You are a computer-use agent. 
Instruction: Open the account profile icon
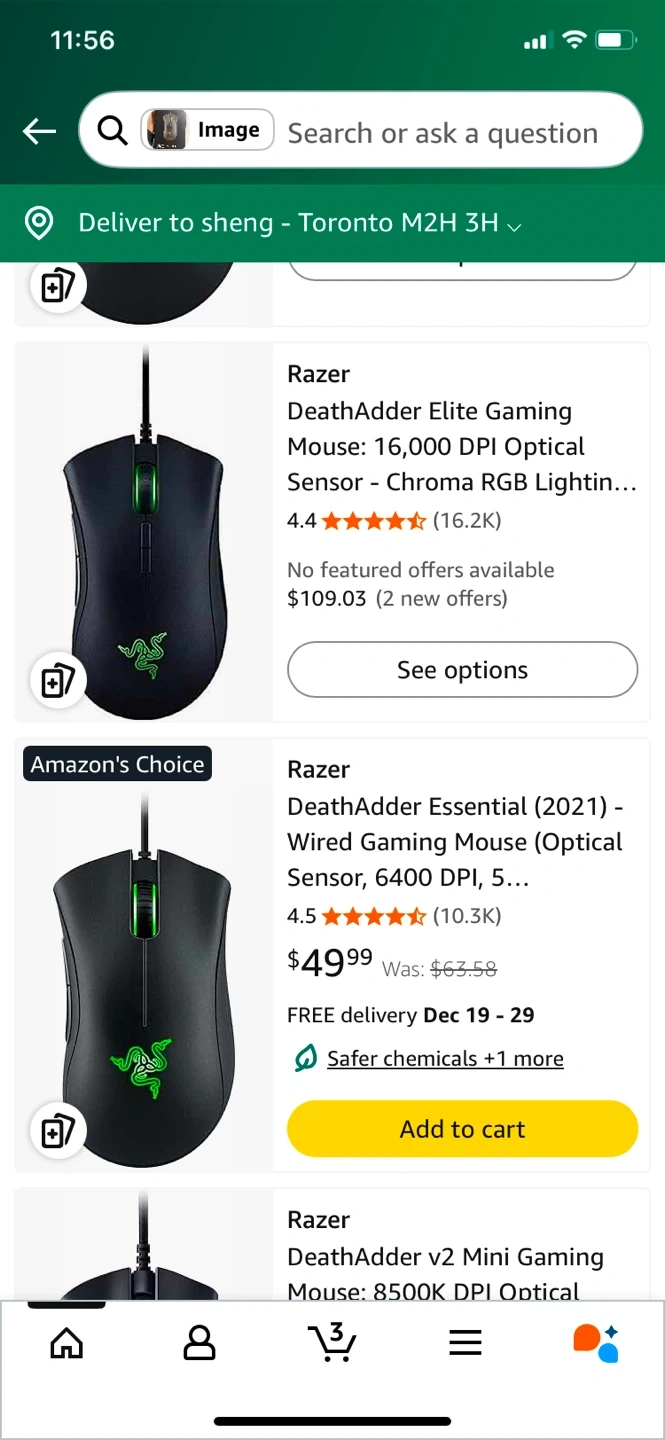click(x=200, y=1342)
